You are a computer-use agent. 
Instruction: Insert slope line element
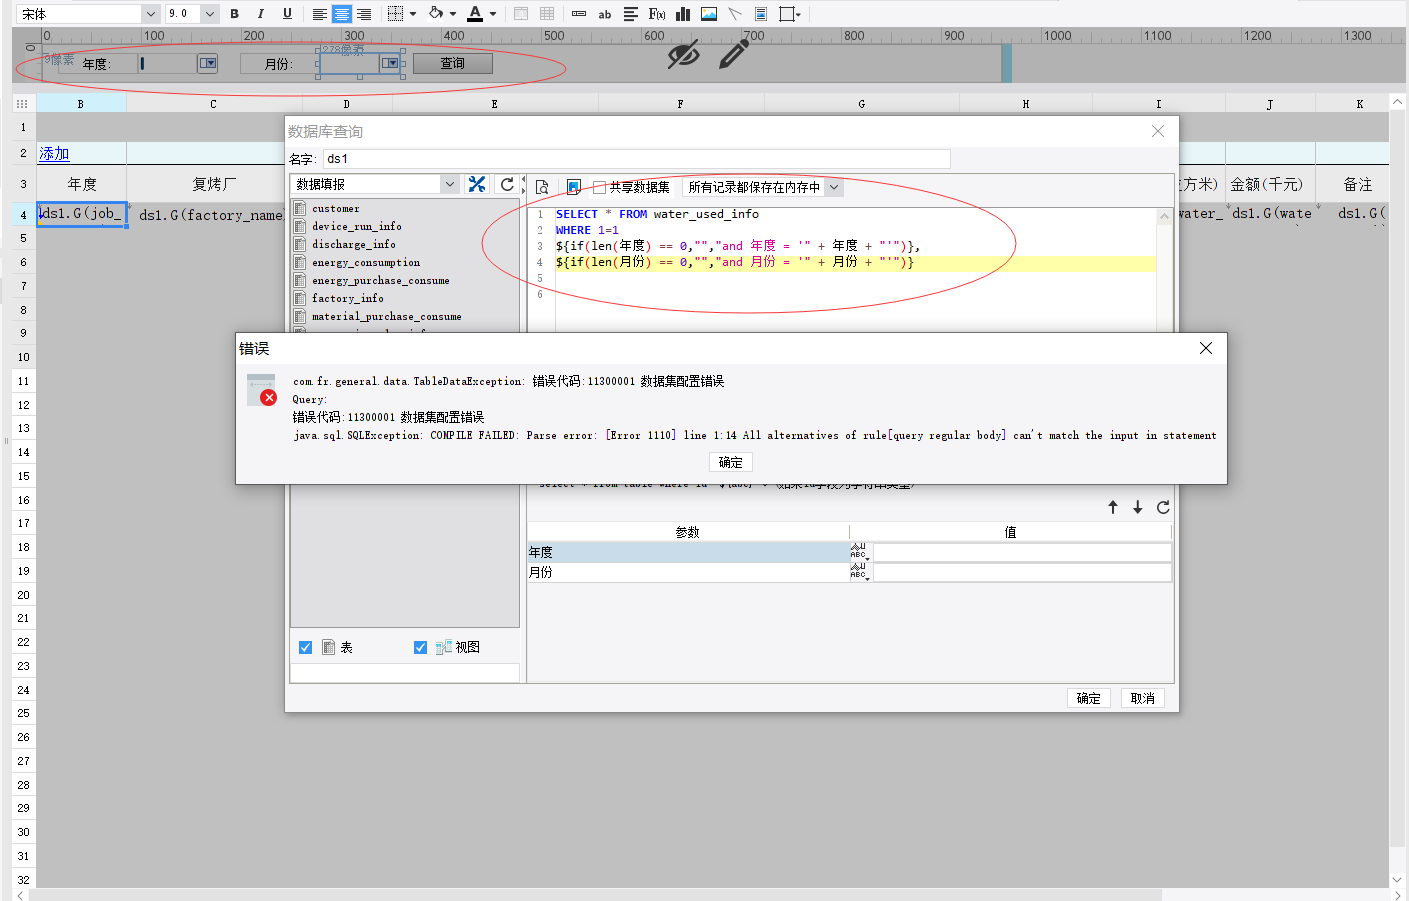click(x=735, y=14)
